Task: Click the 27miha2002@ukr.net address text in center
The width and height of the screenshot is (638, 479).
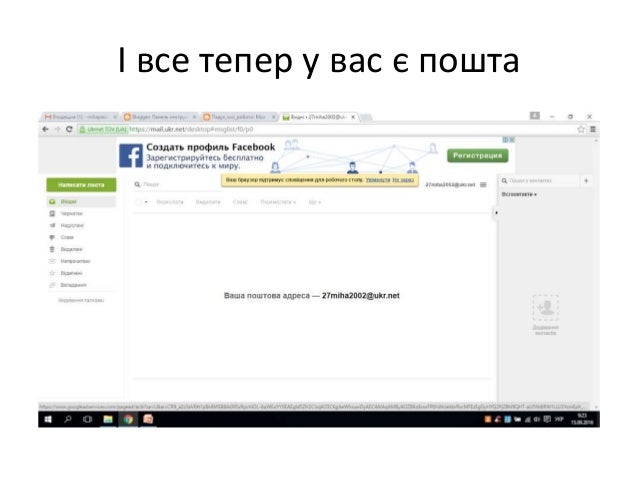Action: click(361, 296)
